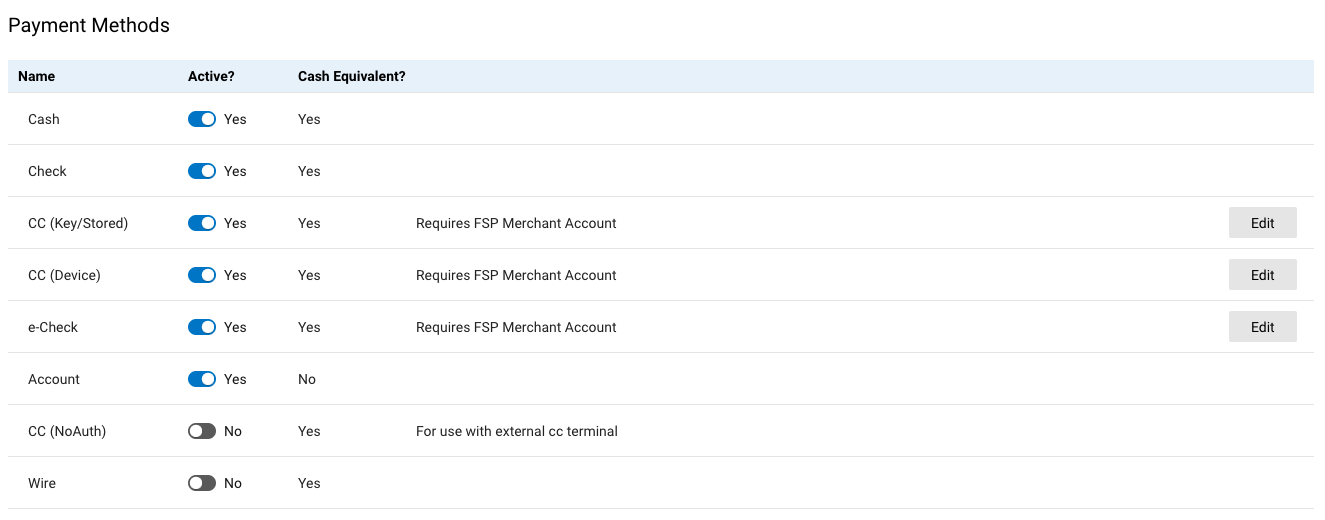Edit the e-Check payment method
This screenshot has height=520, width=1325.
1262,327
